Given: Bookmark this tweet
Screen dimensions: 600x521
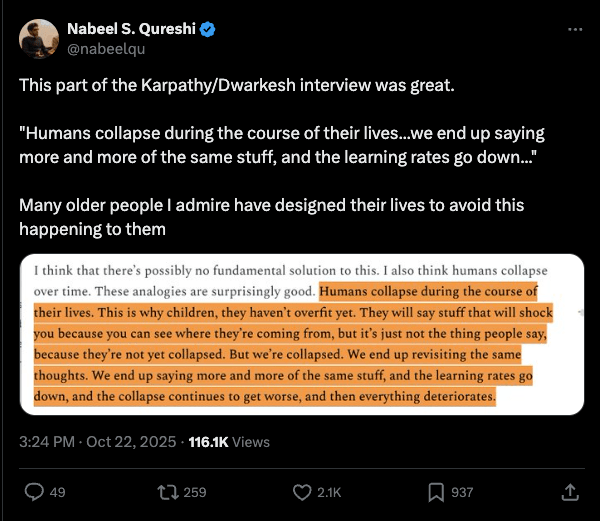Looking at the screenshot, I should 436,491.
